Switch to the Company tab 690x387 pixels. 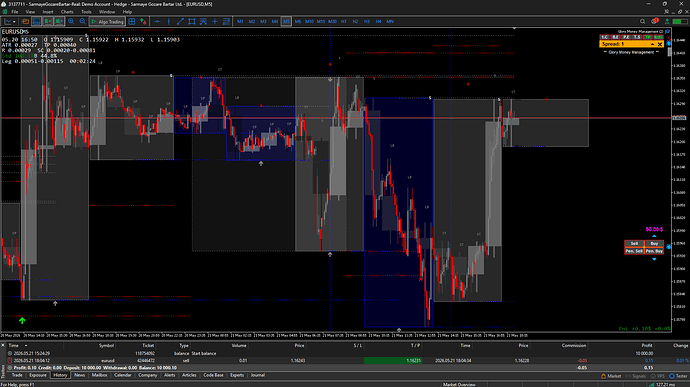(147, 375)
